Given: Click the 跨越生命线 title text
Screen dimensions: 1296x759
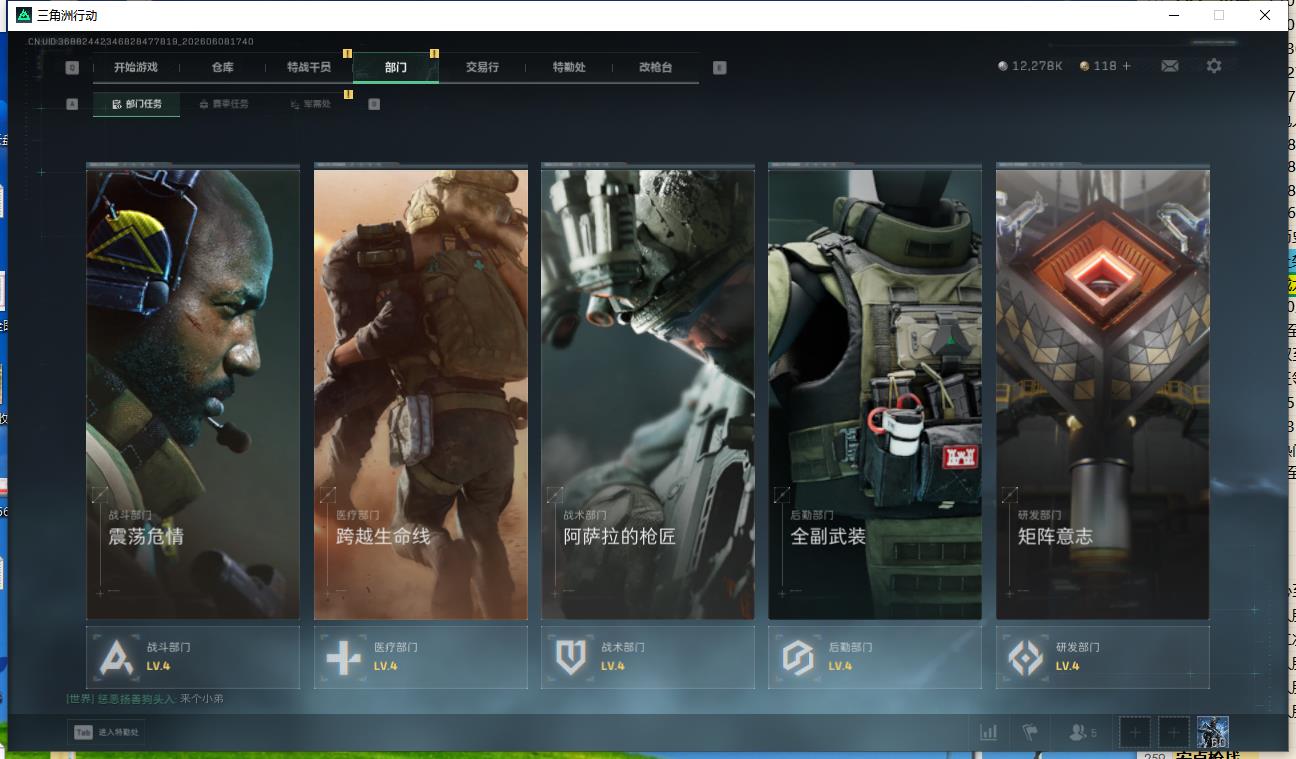Looking at the screenshot, I should point(383,536).
